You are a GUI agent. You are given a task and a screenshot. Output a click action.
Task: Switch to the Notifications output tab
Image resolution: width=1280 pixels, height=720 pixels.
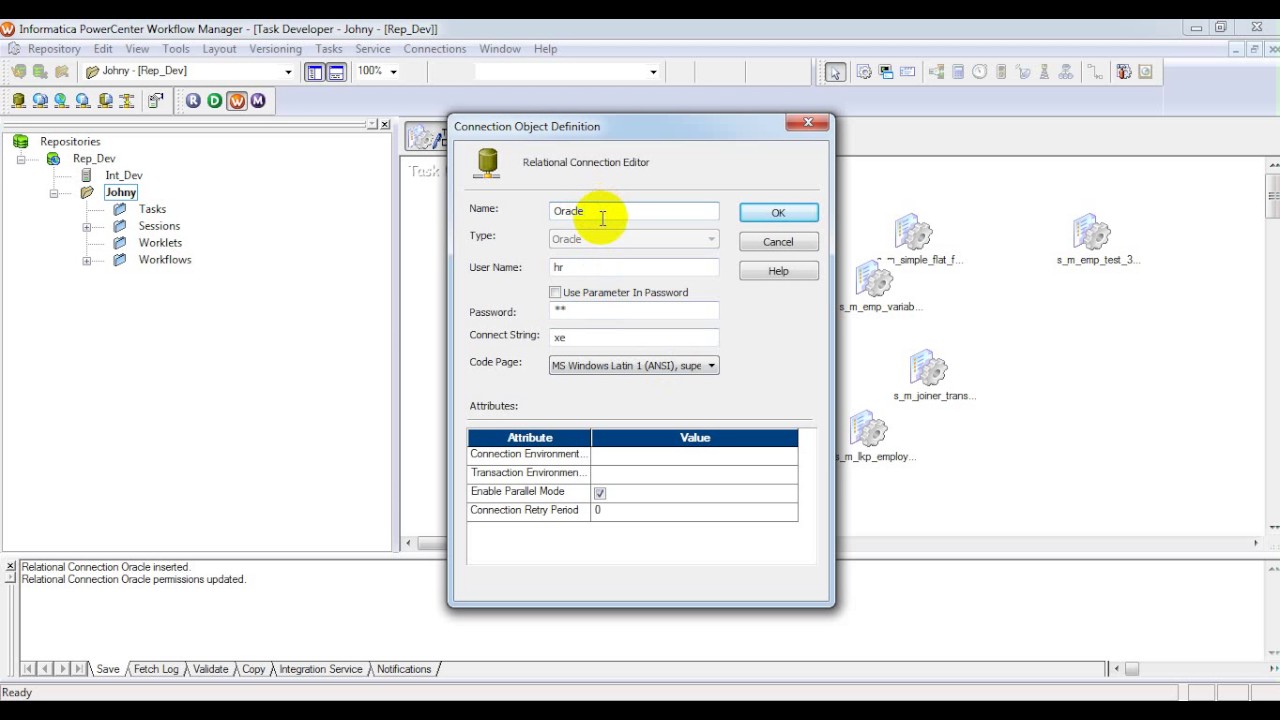(404, 669)
